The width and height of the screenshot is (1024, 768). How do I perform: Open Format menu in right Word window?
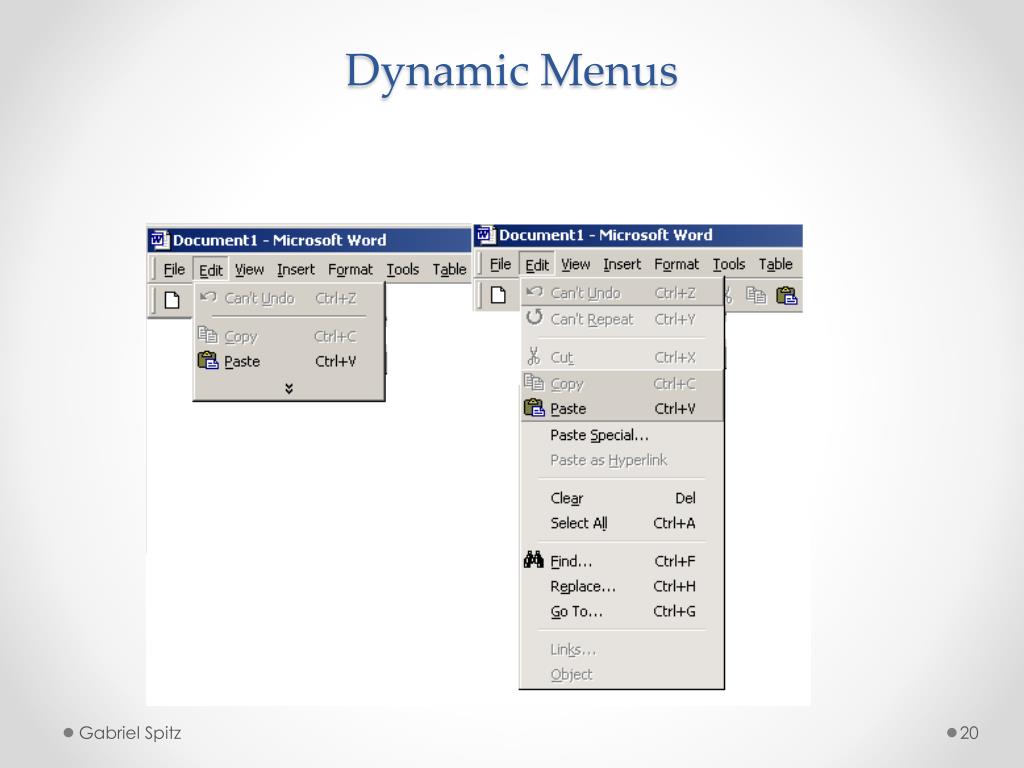pyautogui.click(x=677, y=264)
